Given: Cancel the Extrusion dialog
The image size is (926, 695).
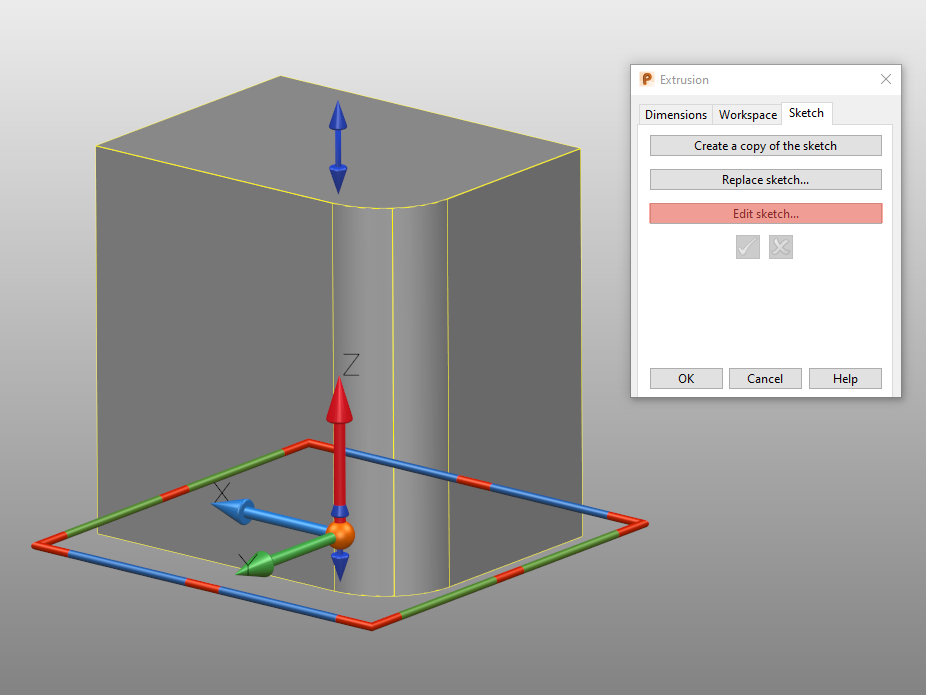Looking at the screenshot, I should (765, 378).
